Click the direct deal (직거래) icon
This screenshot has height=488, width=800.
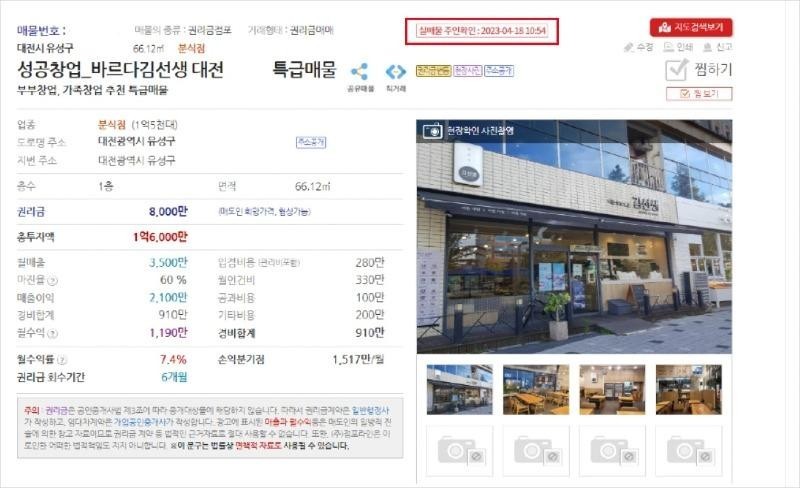tap(396, 71)
